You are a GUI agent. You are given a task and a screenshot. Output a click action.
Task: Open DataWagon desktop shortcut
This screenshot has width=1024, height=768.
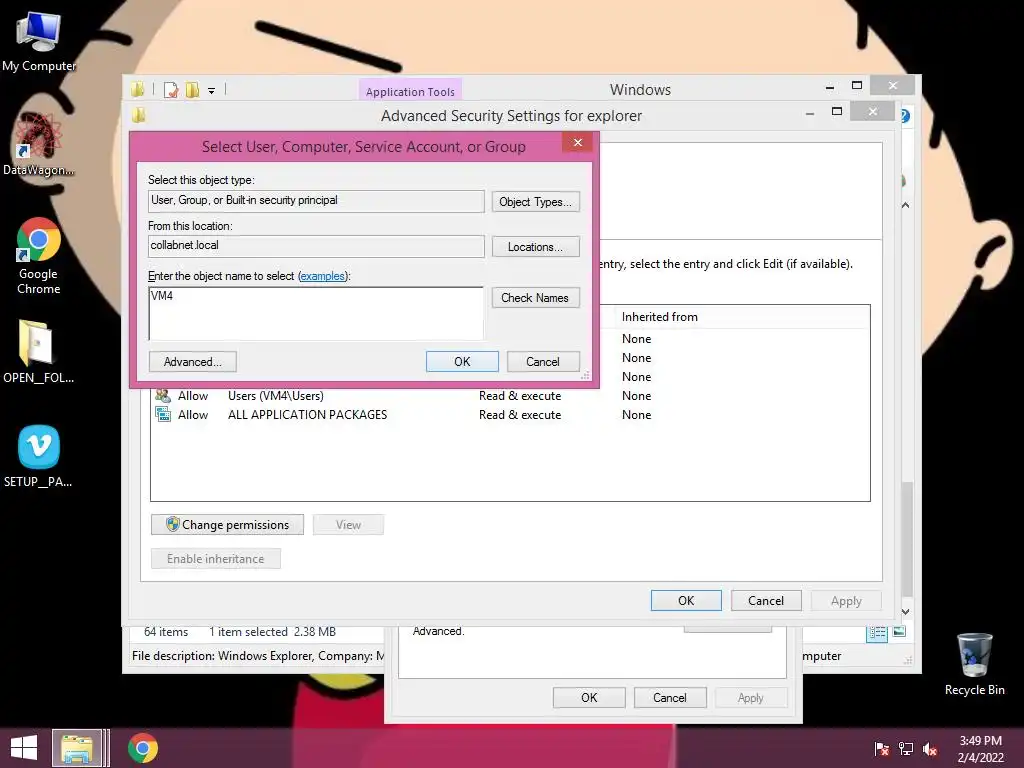[x=38, y=145]
